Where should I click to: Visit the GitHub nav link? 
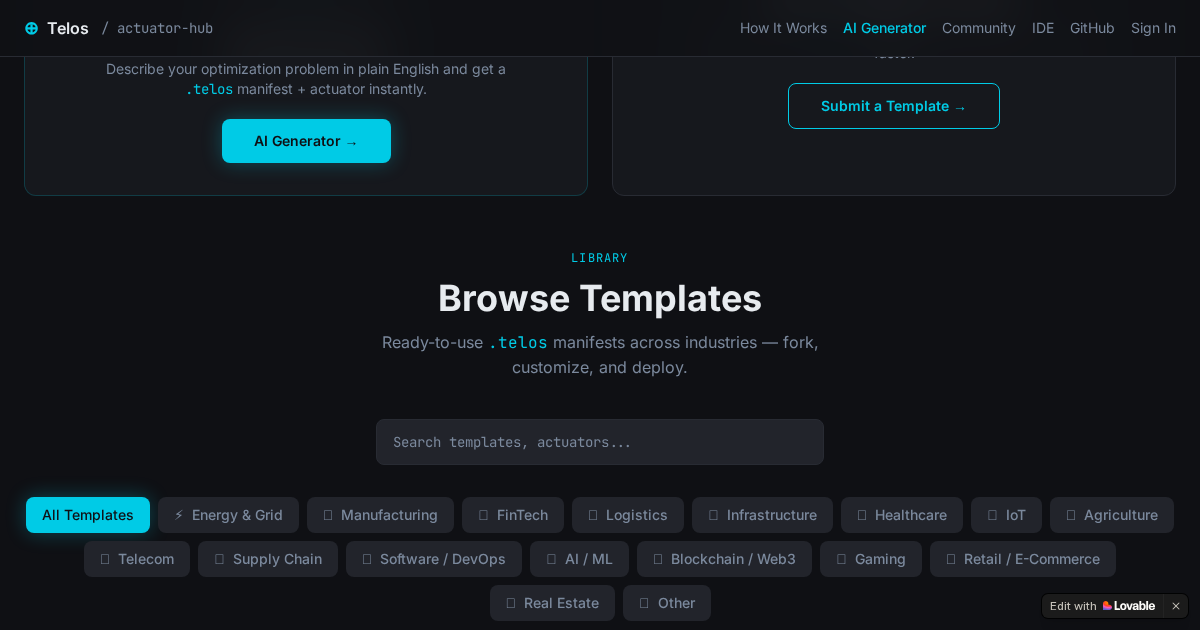pos(1092,28)
